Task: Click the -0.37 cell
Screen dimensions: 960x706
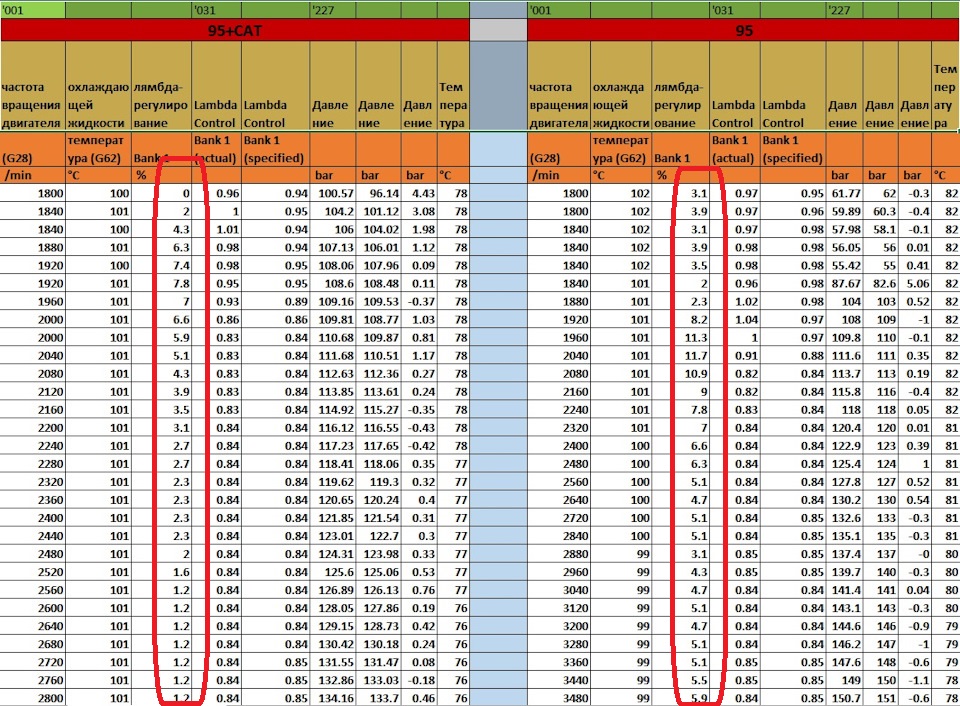Action: coord(419,301)
